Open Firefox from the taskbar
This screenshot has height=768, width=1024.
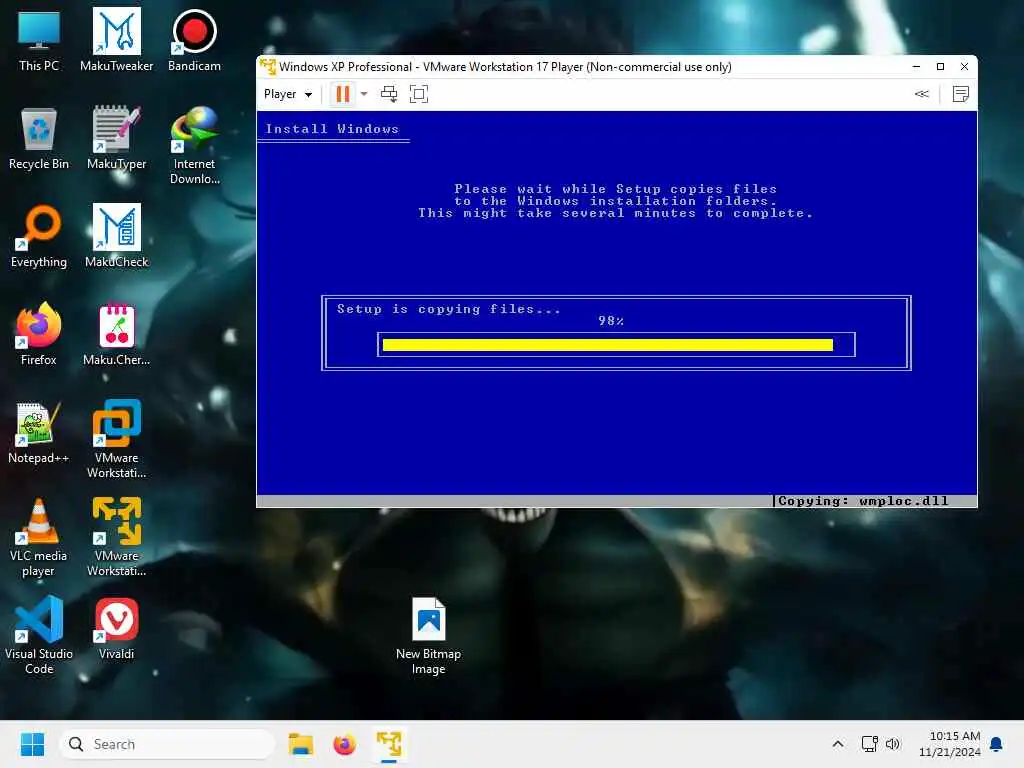tap(344, 744)
